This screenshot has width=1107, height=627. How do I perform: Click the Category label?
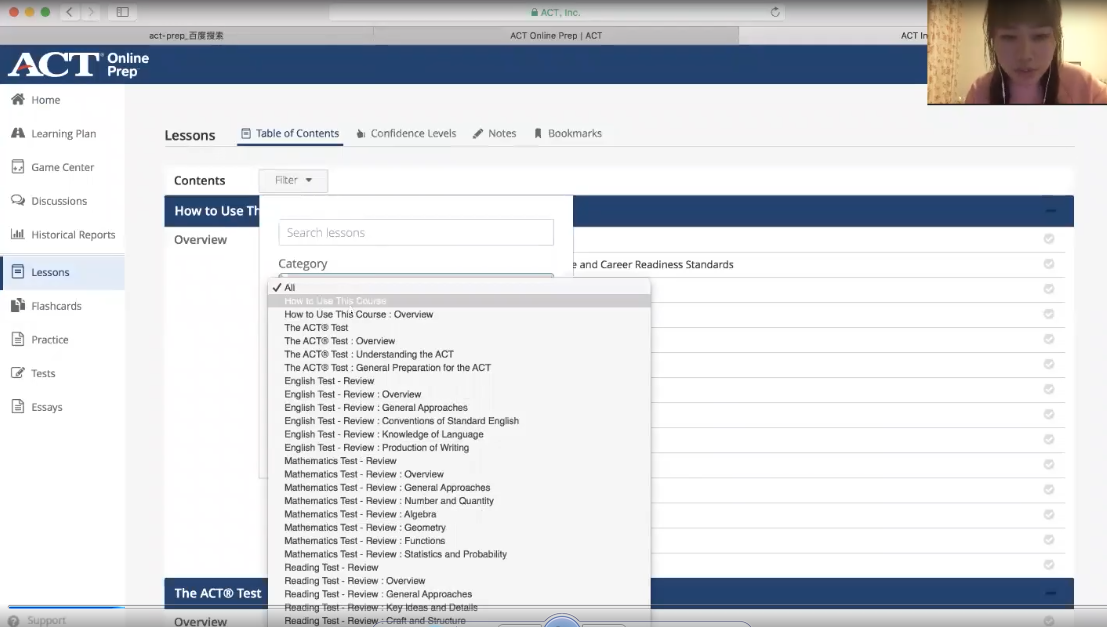[303, 264]
